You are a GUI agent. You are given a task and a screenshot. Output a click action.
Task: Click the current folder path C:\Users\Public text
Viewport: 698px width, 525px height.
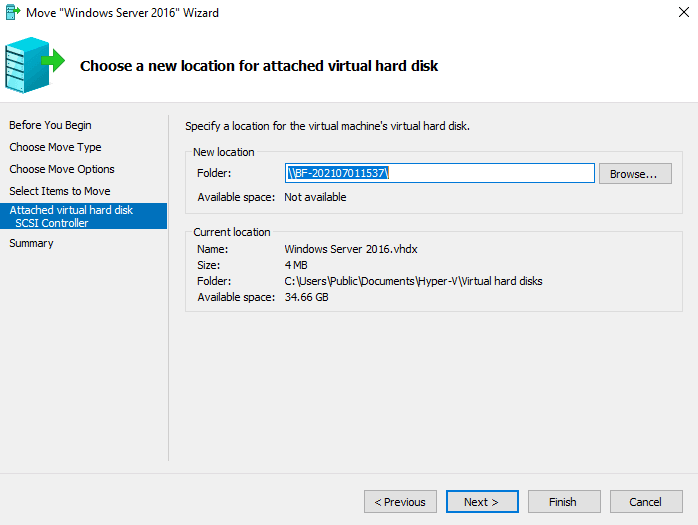413,281
